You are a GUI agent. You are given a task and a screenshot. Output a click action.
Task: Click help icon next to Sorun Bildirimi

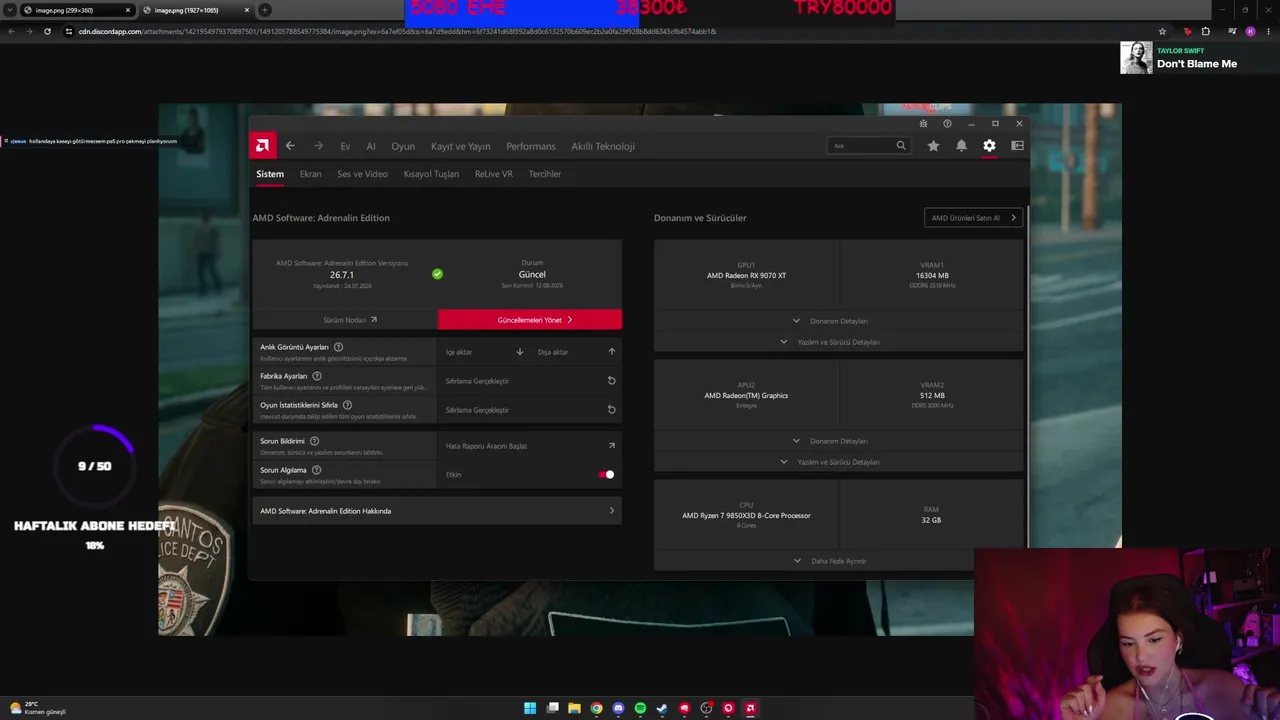click(x=314, y=441)
